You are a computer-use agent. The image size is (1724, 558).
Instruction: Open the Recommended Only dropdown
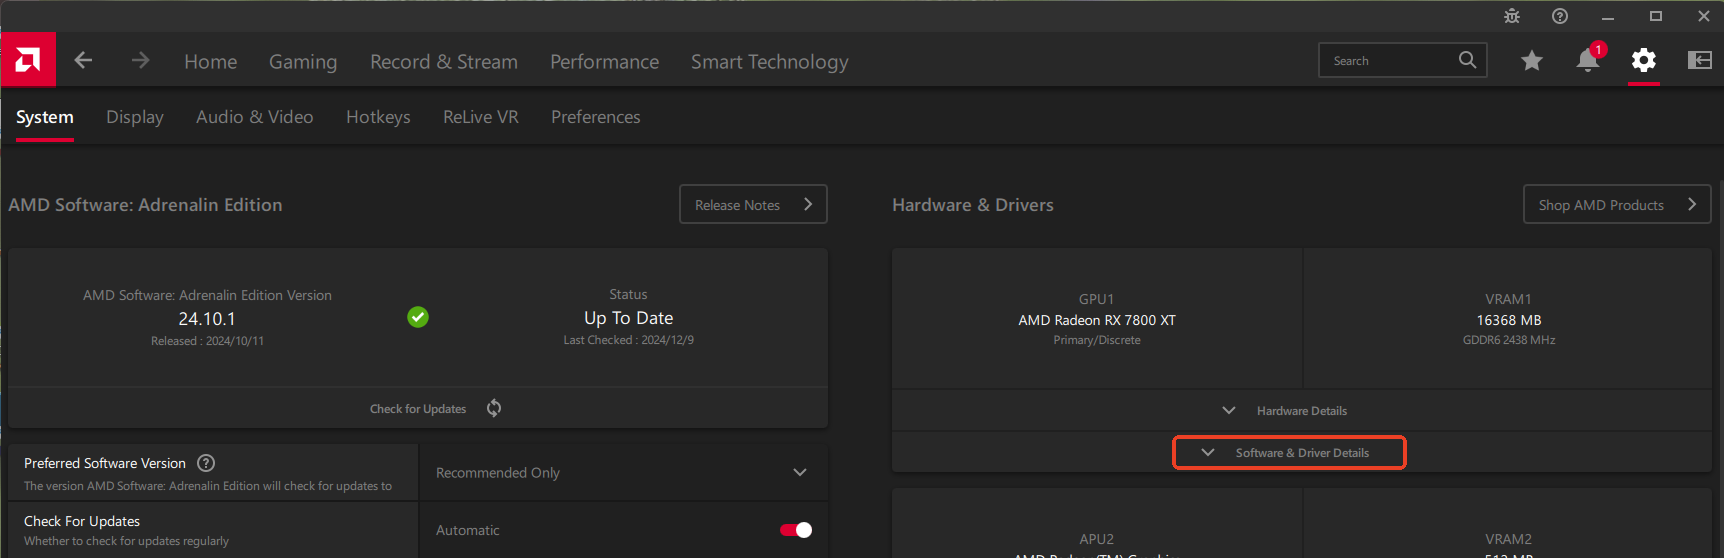(623, 472)
